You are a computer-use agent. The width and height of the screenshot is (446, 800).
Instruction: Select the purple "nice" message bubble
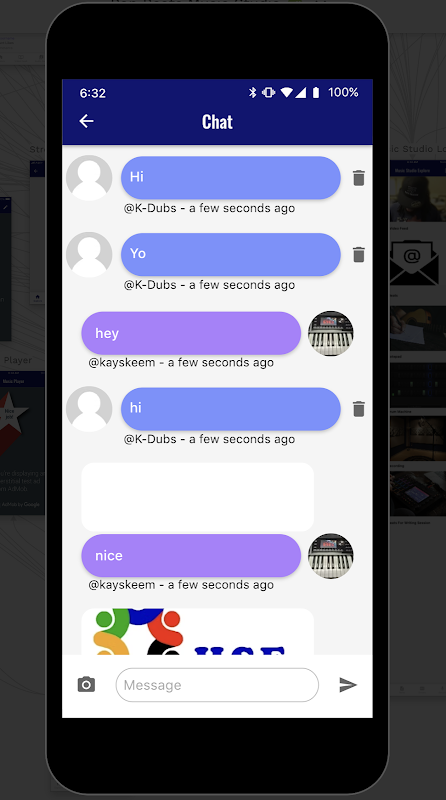click(x=191, y=556)
